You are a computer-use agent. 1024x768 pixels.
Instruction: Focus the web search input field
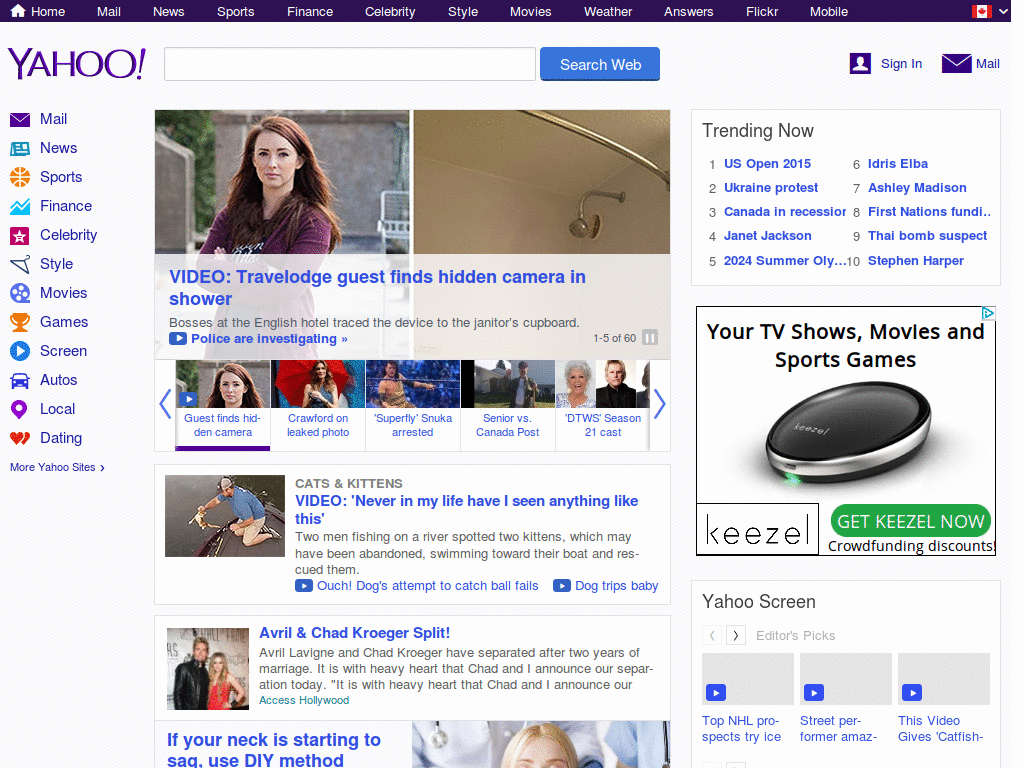tap(350, 64)
